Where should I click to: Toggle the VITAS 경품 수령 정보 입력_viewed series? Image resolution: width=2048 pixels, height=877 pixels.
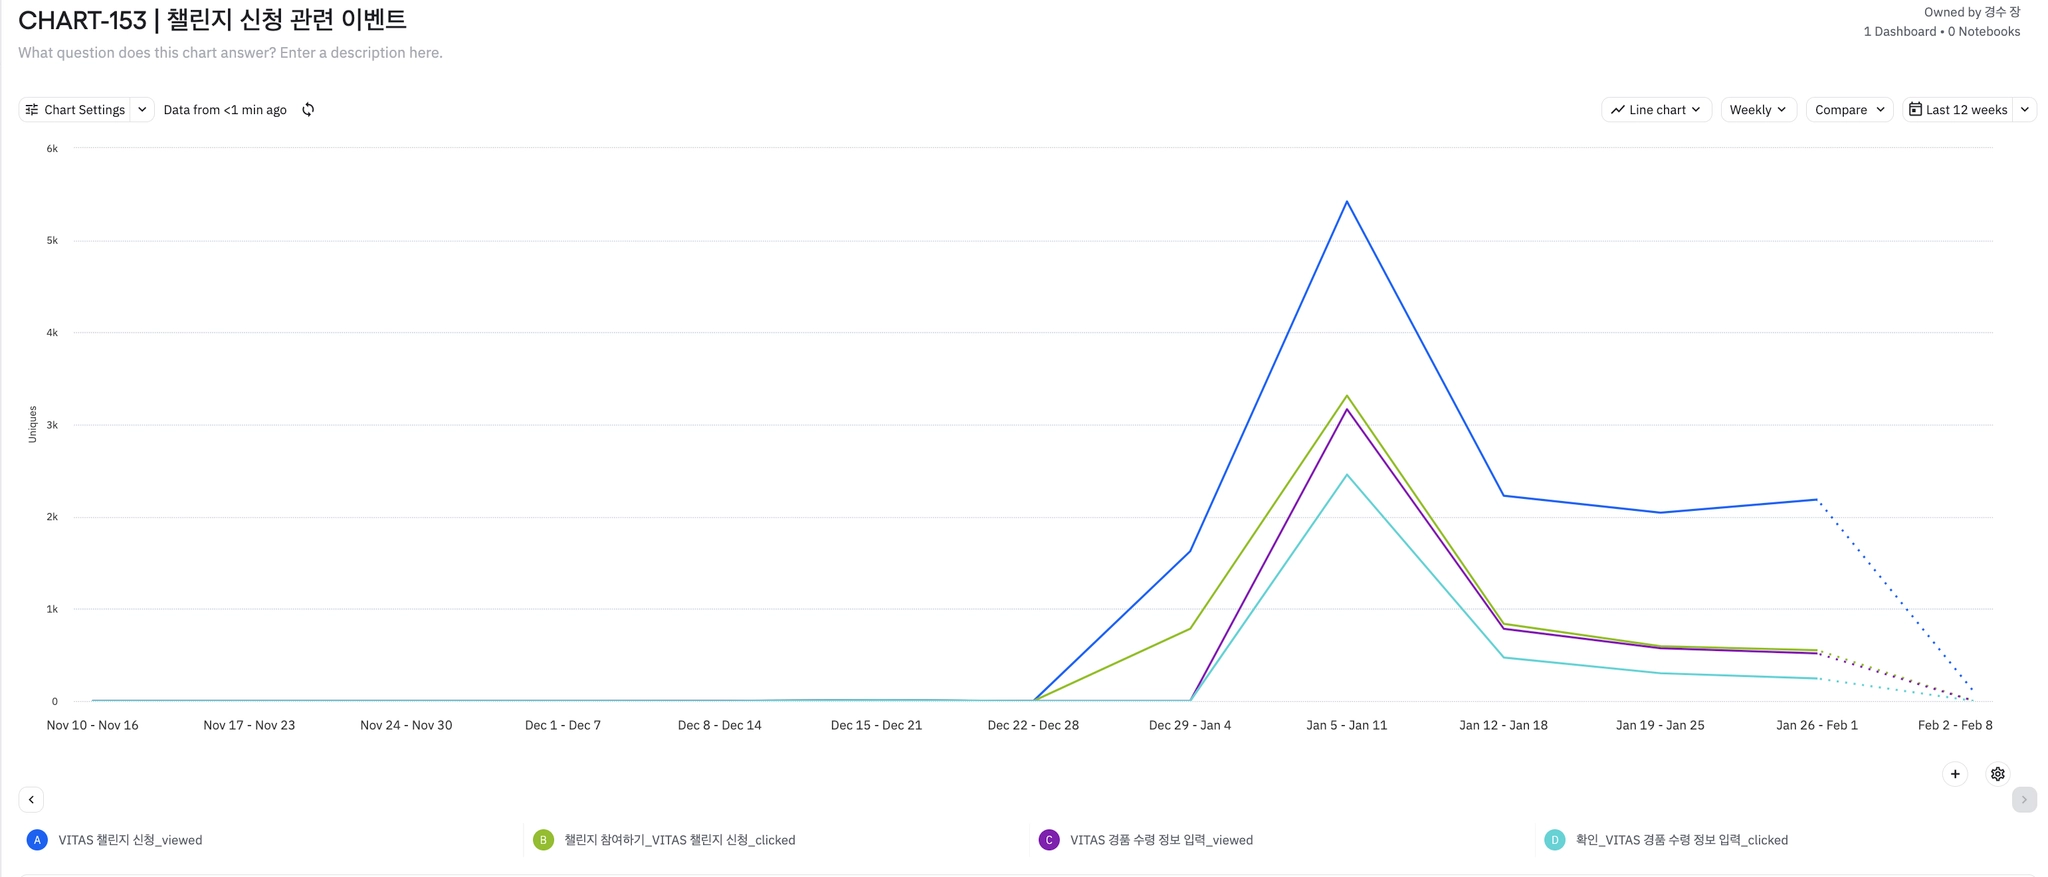point(1161,840)
